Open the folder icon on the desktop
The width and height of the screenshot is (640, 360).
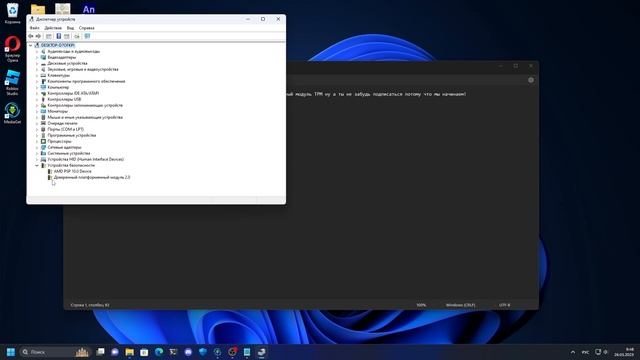pyautogui.click(x=38, y=9)
